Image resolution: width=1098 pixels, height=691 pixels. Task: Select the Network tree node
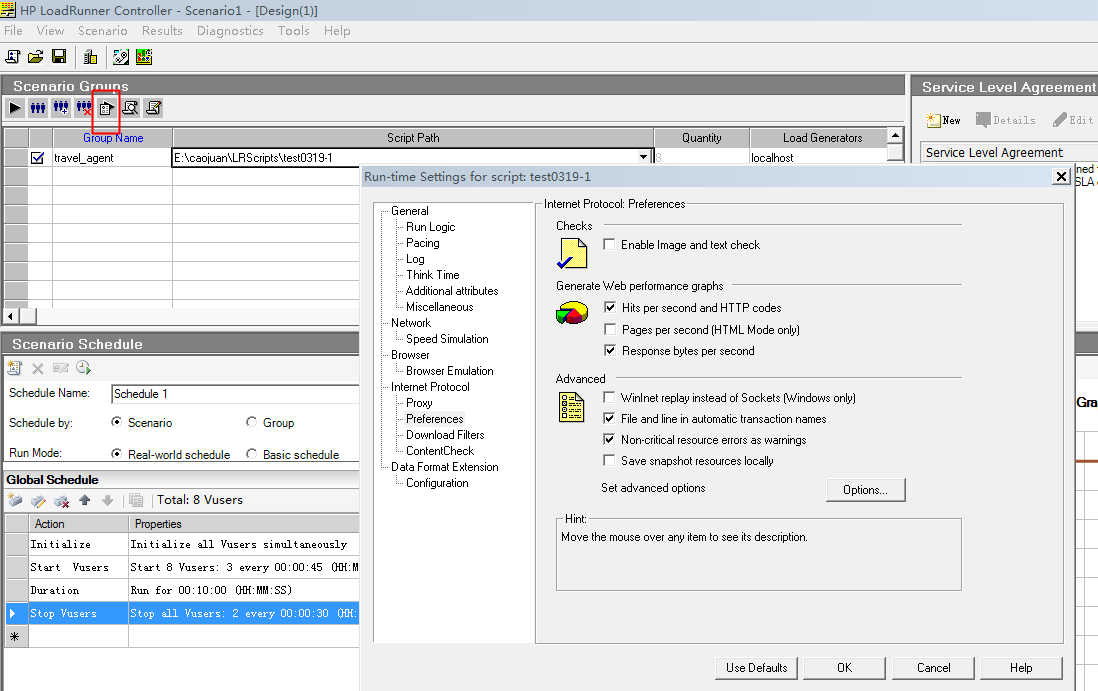tap(411, 323)
